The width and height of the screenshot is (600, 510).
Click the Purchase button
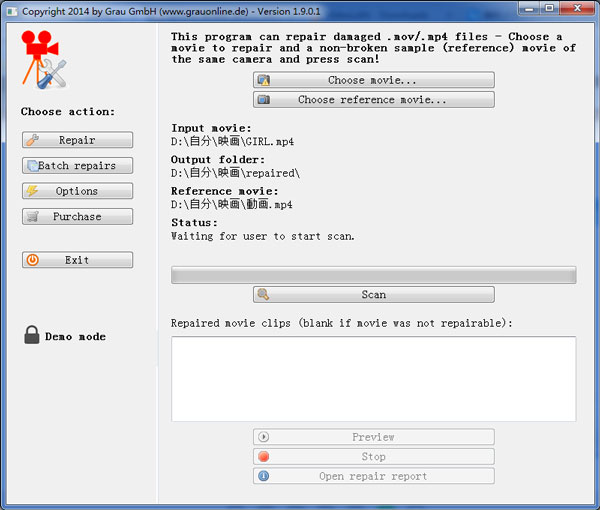(77, 217)
